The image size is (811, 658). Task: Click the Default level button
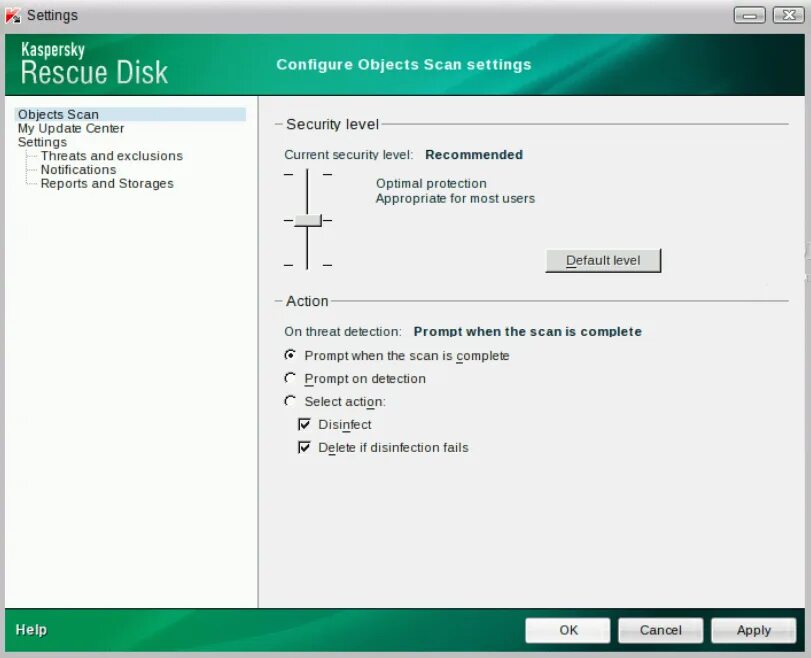click(603, 260)
